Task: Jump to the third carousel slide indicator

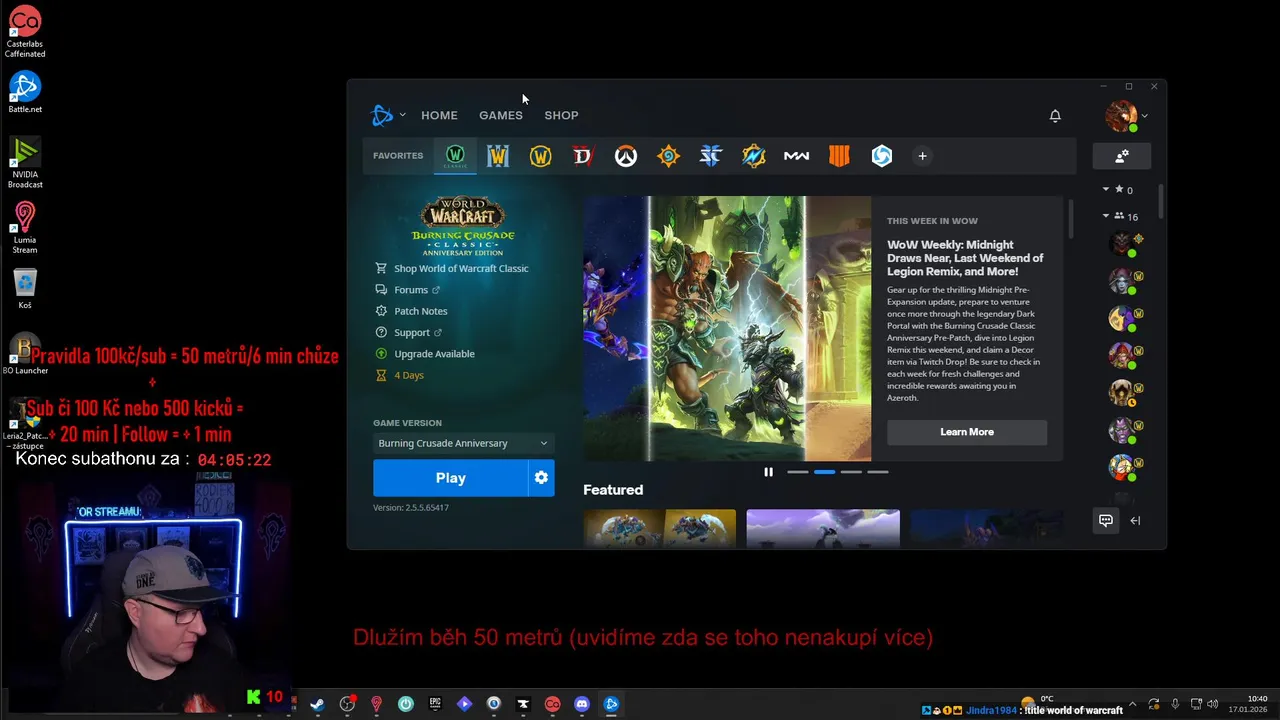Action: [851, 472]
